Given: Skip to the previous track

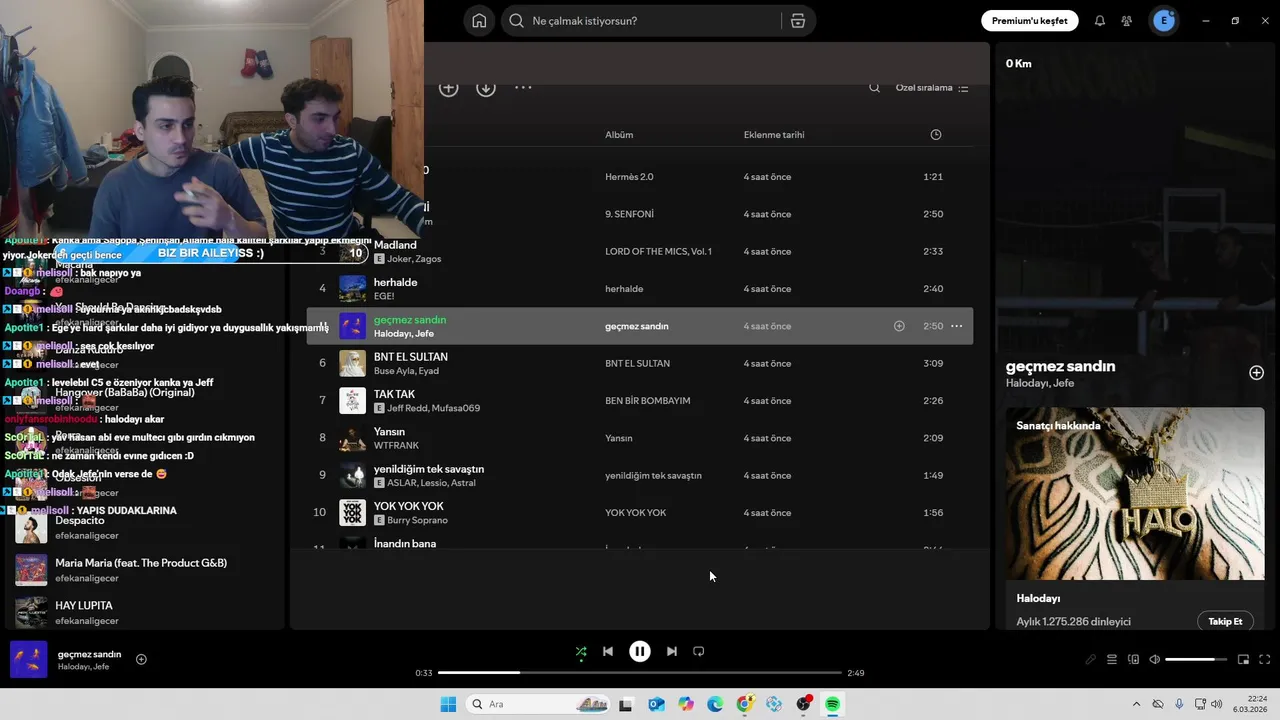Looking at the screenshot, I should [607, 651].
